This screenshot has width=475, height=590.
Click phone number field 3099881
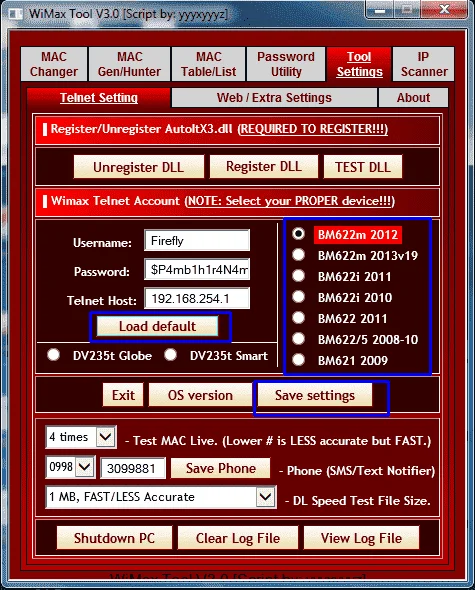(133, 468)
